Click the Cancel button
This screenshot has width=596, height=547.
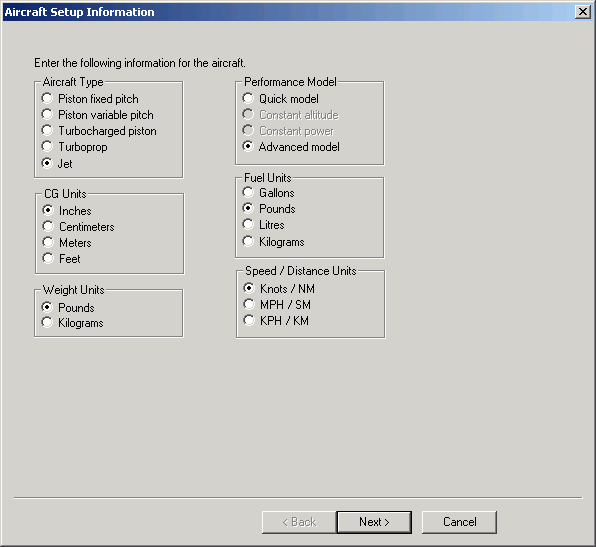459,522
